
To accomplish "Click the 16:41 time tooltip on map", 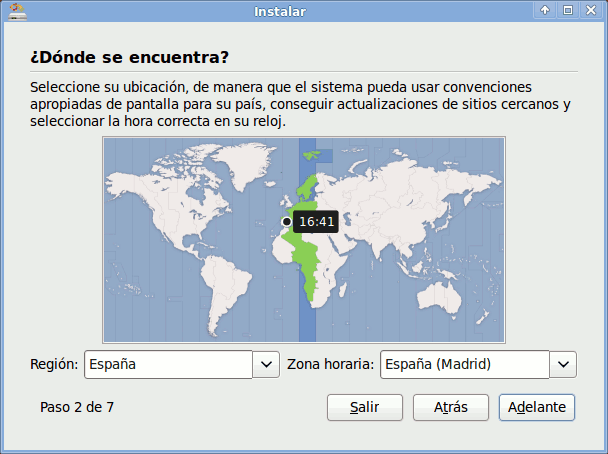I will (316, 222).
